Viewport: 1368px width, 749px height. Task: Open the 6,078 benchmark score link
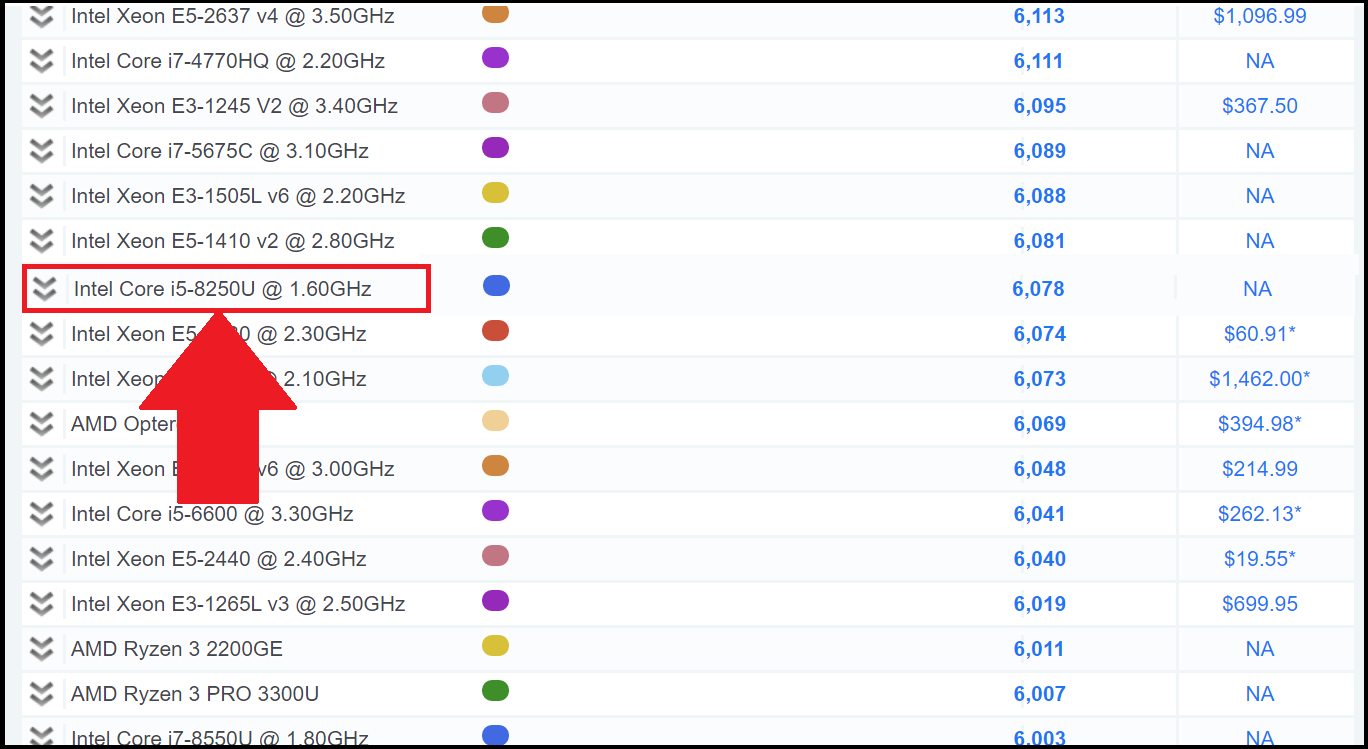coord(1038,288)
